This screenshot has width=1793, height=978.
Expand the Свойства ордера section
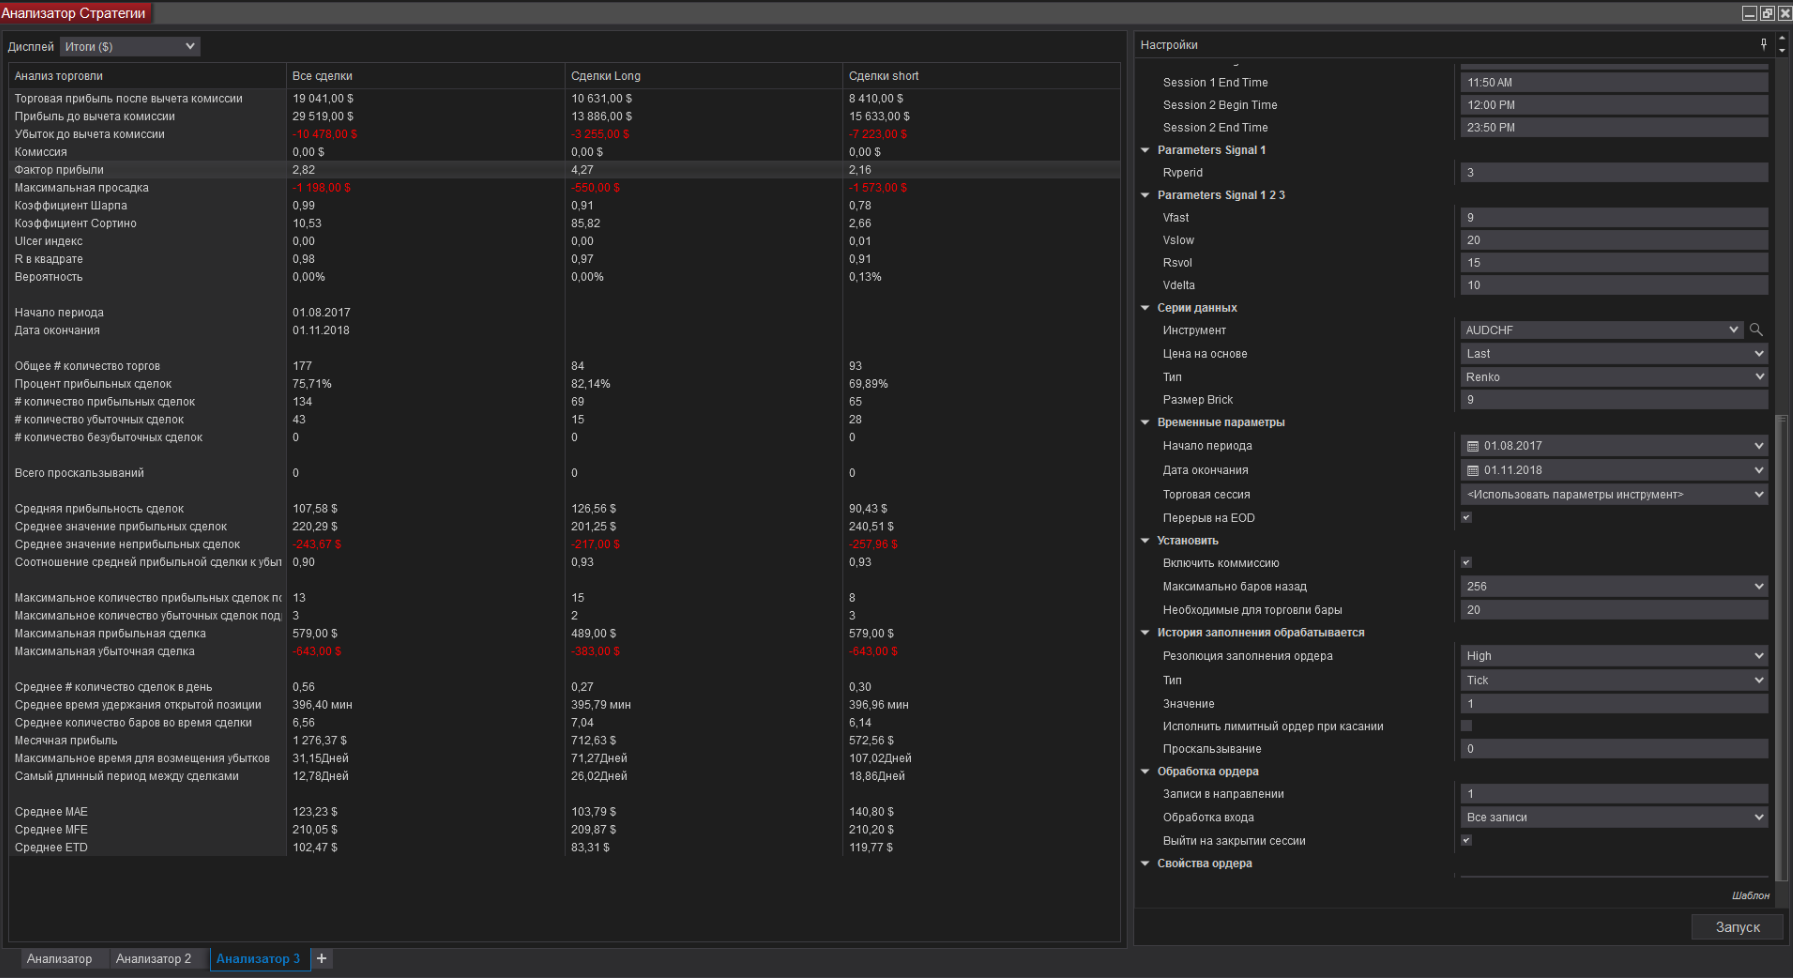coord(1145,863)
